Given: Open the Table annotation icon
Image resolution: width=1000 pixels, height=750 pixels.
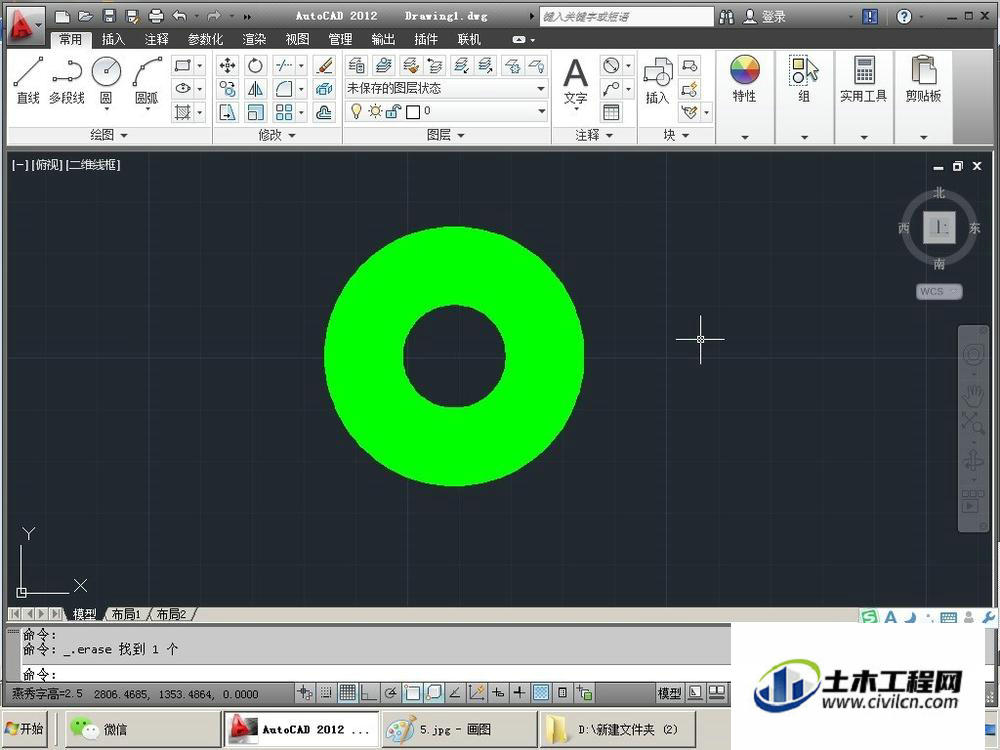Looking at the screenshot, I should 611,113.
